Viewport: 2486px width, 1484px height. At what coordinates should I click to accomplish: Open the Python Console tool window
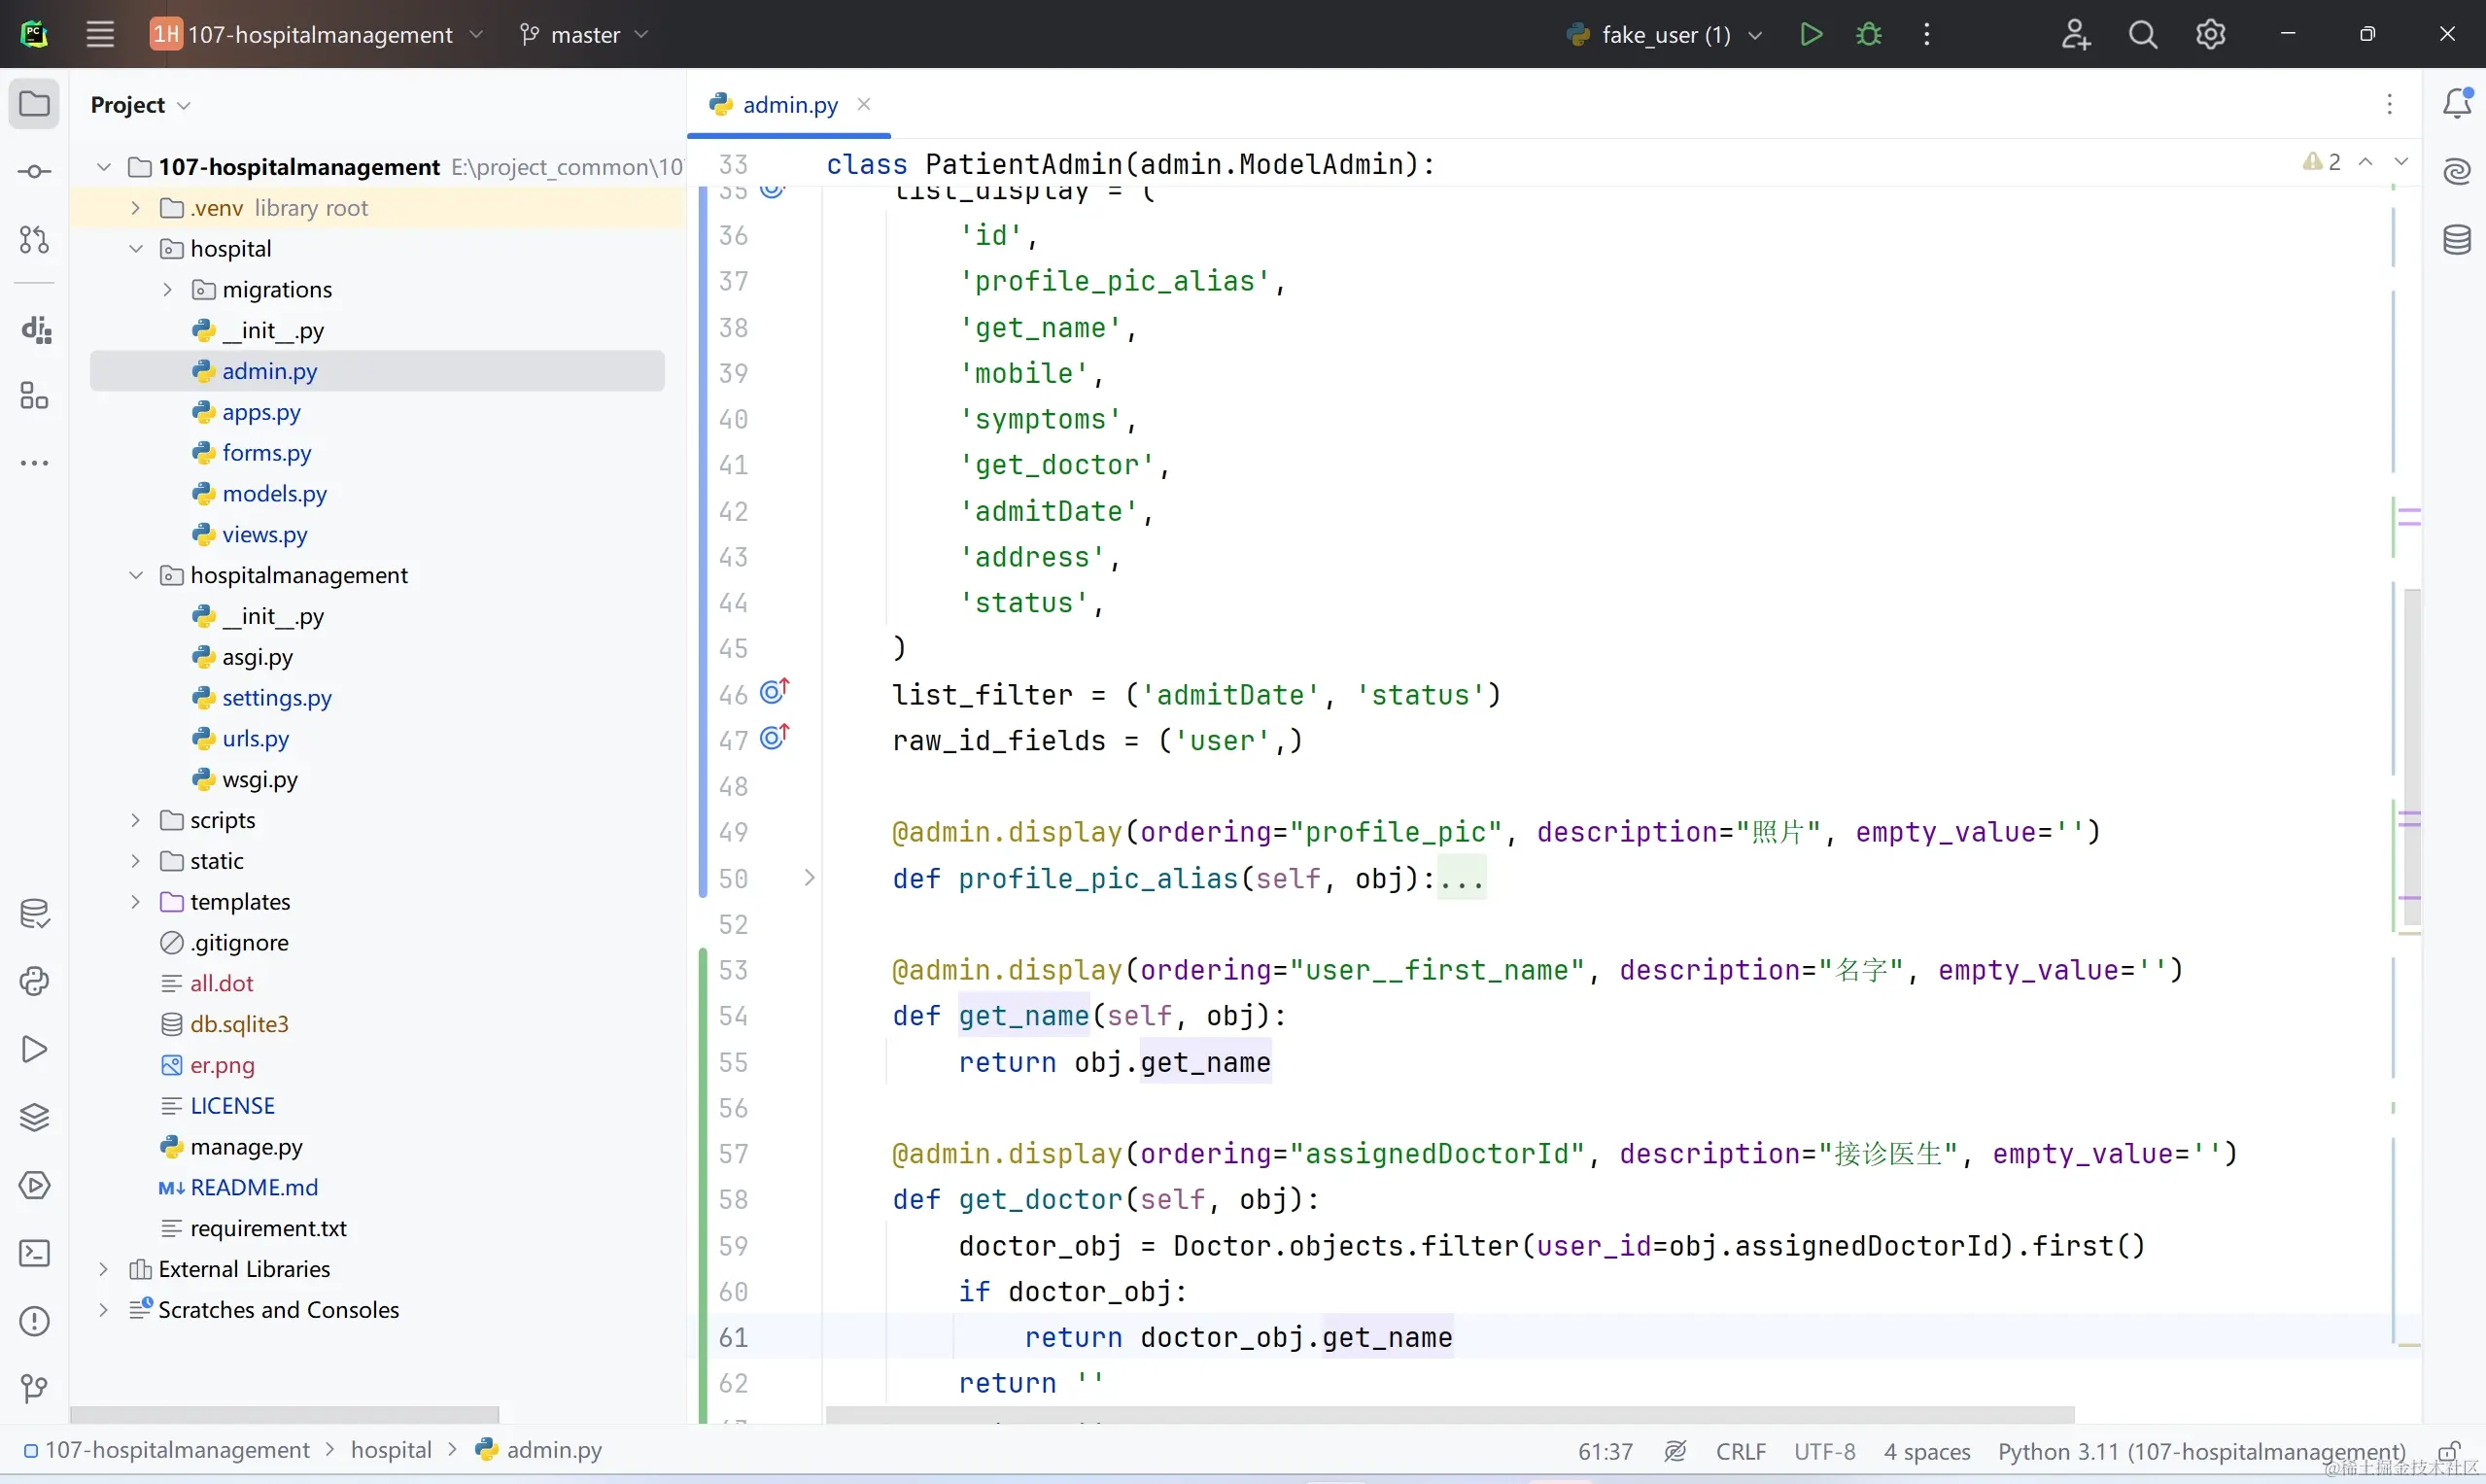coord(34,981)
